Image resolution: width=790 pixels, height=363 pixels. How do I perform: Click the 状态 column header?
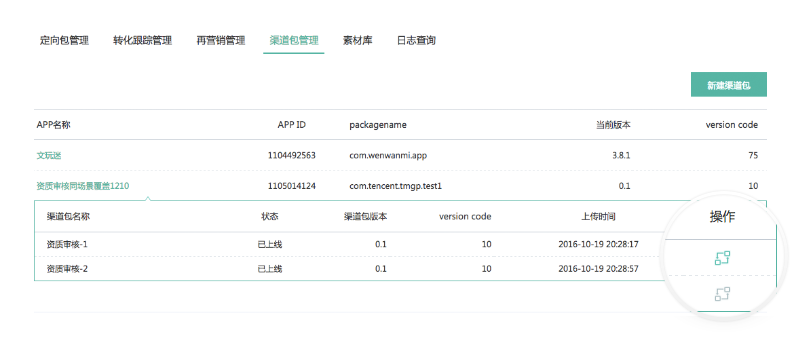click(x=270, y=217)
